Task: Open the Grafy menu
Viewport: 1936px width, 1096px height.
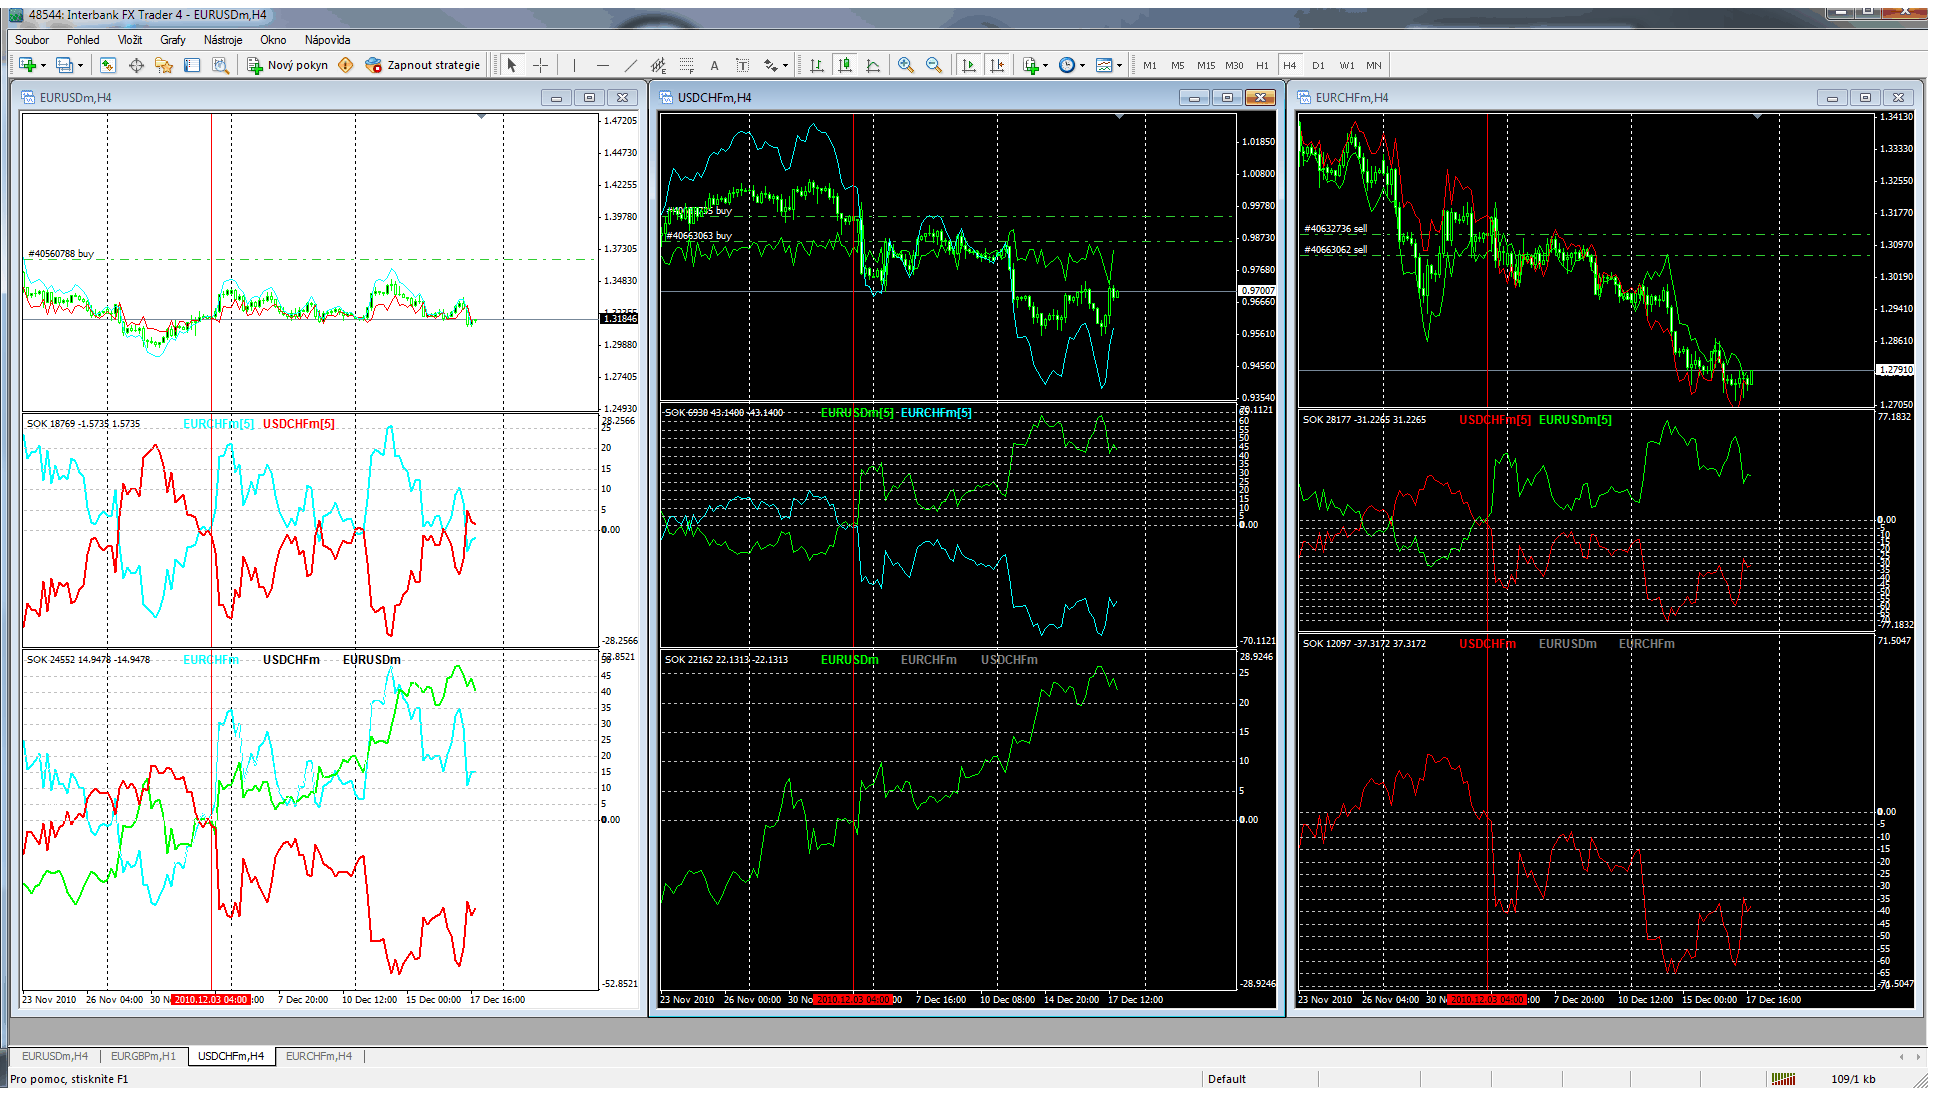Action: point(173,40)
